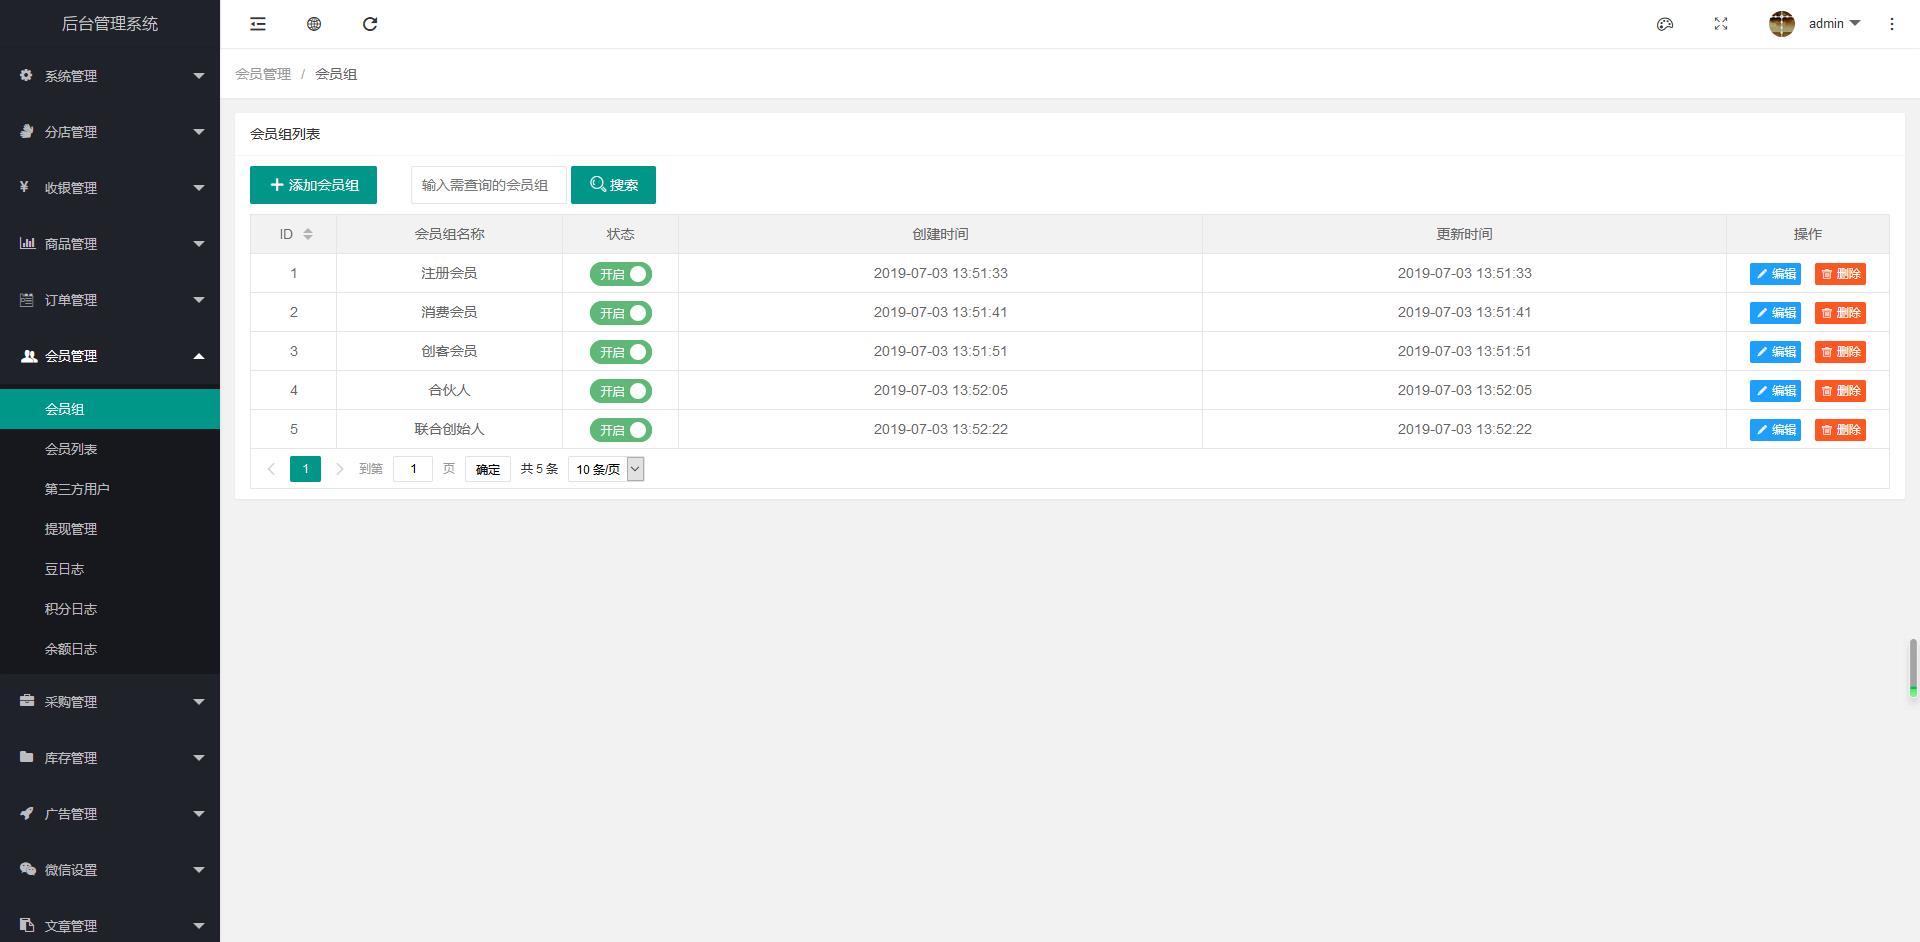This screenshot has height=942, width=1920.
Task: Click the globe website icon in header
Action: pyautogui.click(x=314, y=24)
